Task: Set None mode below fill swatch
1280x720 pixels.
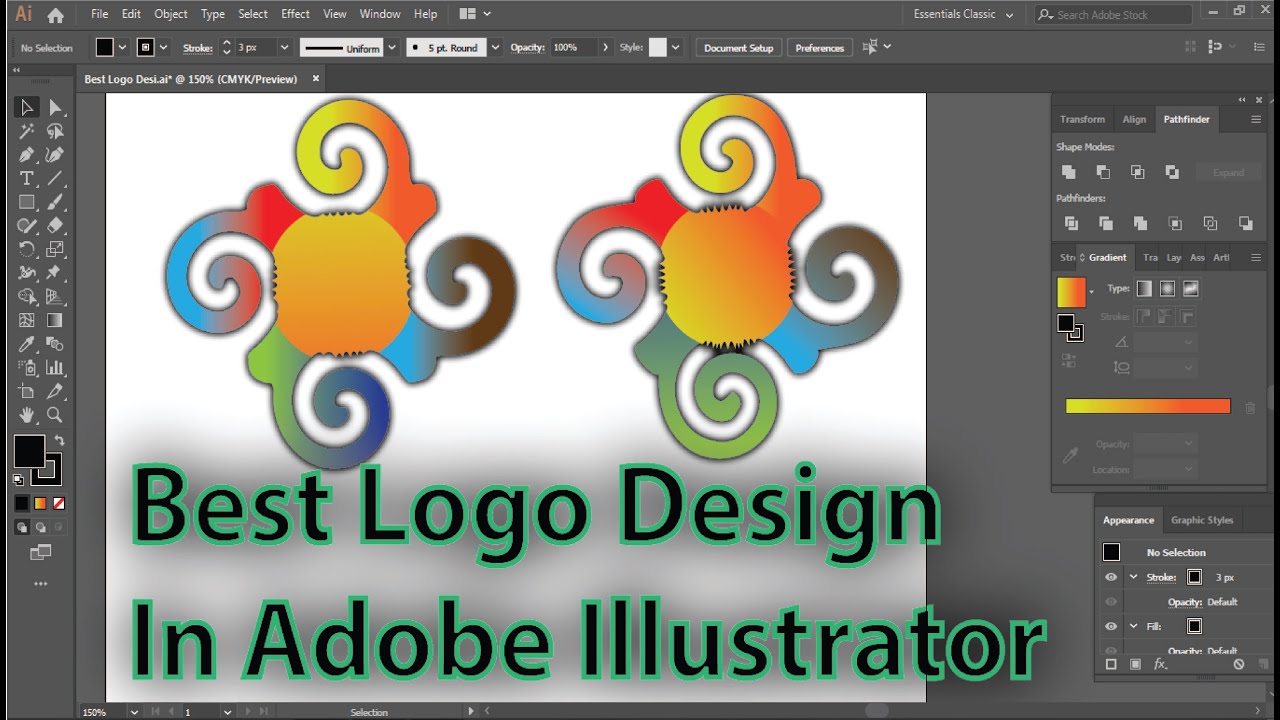Action: (58, 503)
